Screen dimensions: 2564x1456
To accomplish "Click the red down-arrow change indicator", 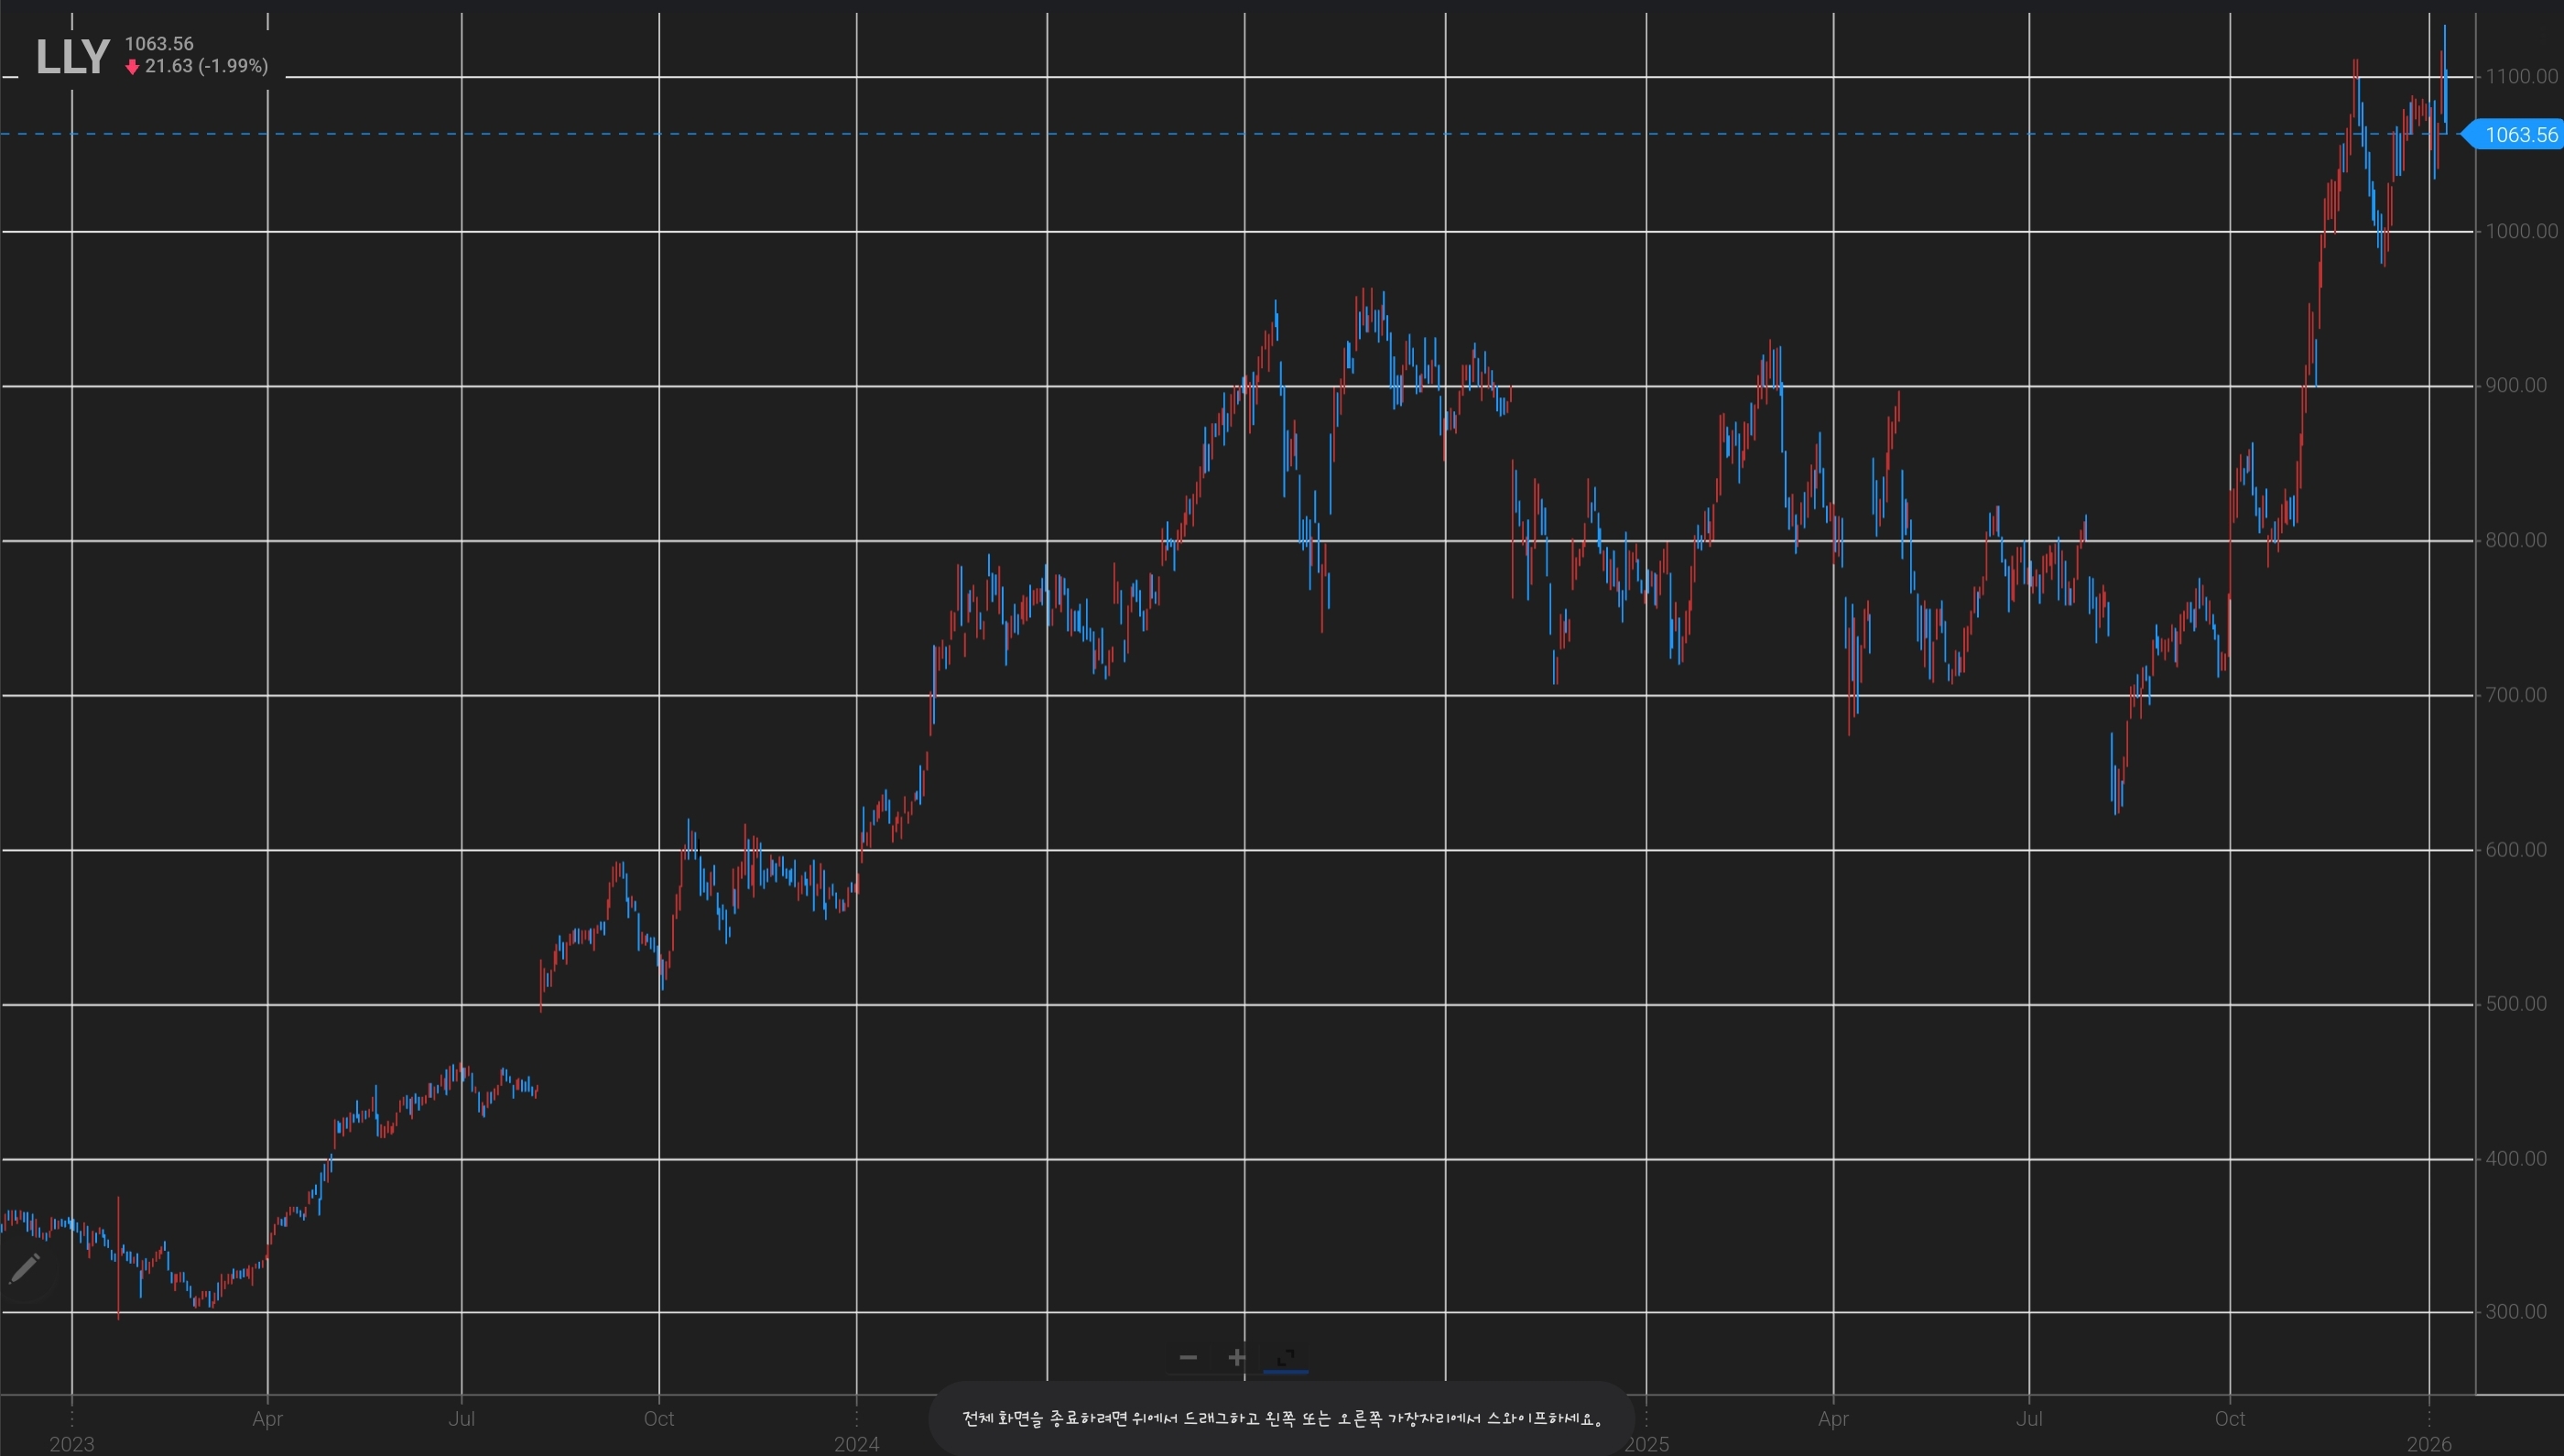I will tap(132, 67).
